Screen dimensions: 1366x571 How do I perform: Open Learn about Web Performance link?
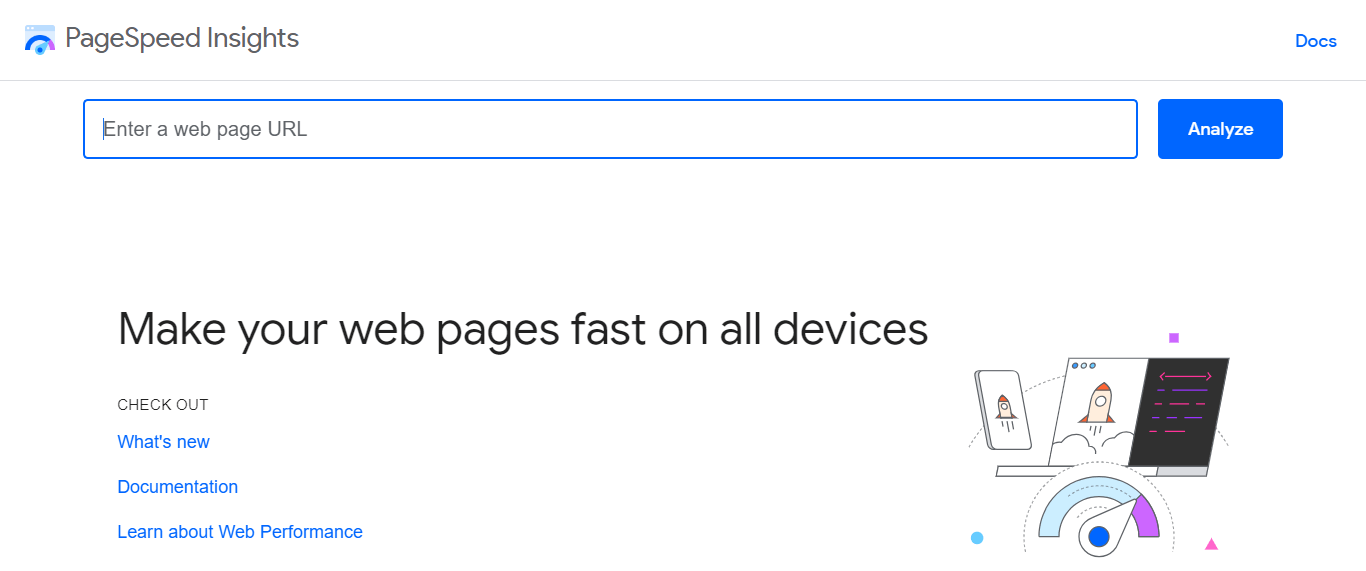point(240,532)
